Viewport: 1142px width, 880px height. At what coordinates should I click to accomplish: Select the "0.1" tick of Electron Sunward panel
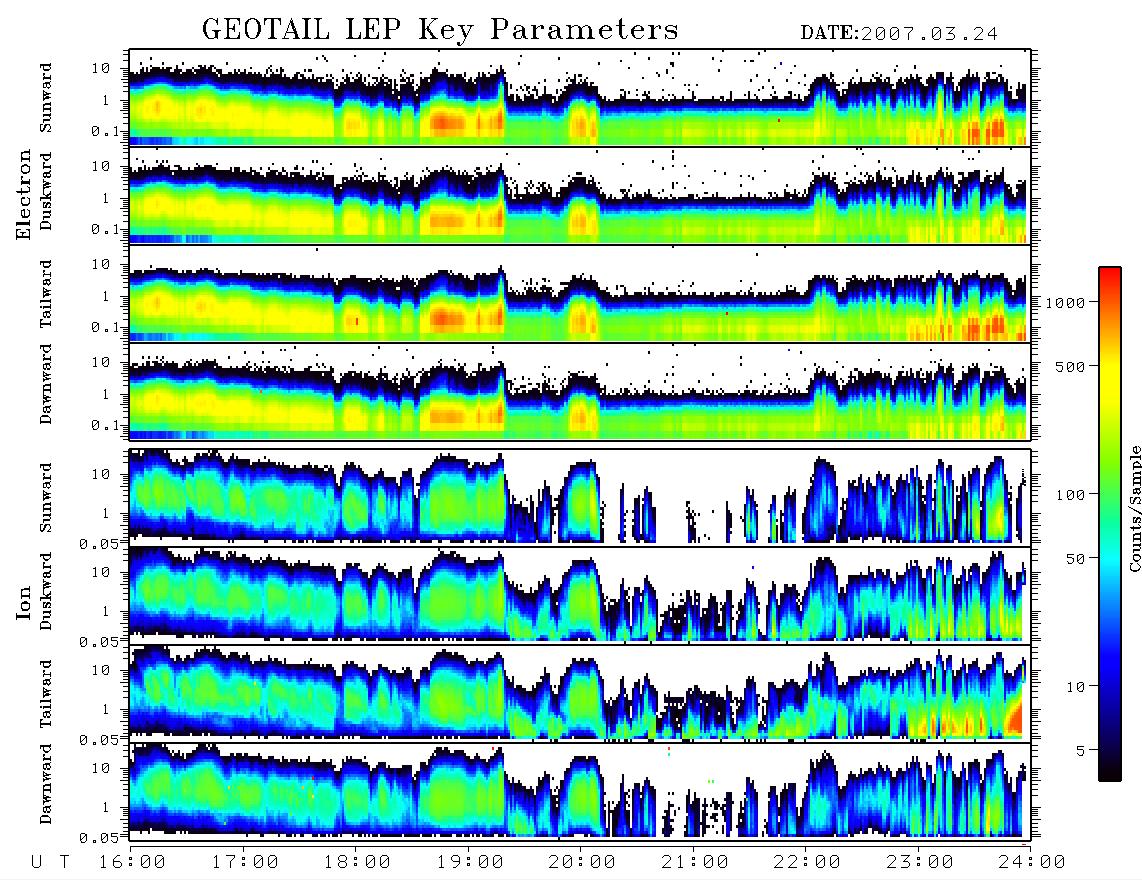click(x=104, y=131)
